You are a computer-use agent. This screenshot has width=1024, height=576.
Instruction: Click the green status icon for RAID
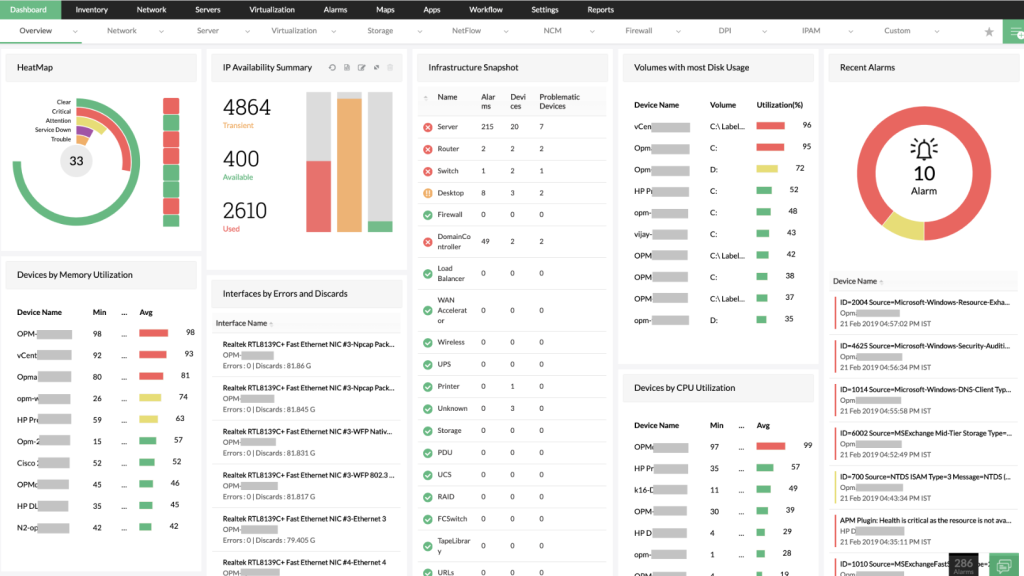[428, 498]
